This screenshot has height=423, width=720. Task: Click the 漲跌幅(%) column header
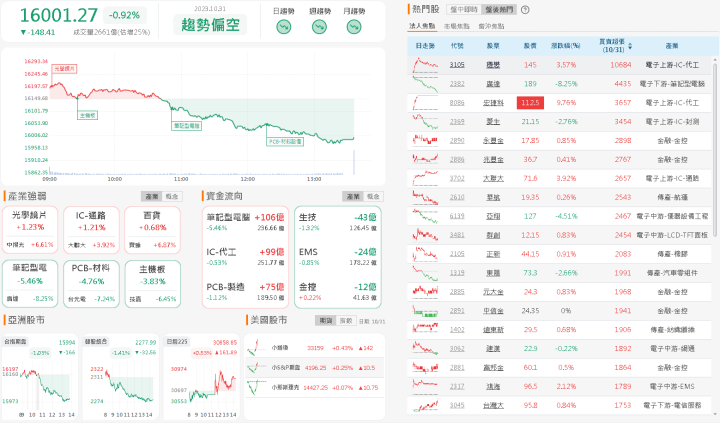(566, 46)
